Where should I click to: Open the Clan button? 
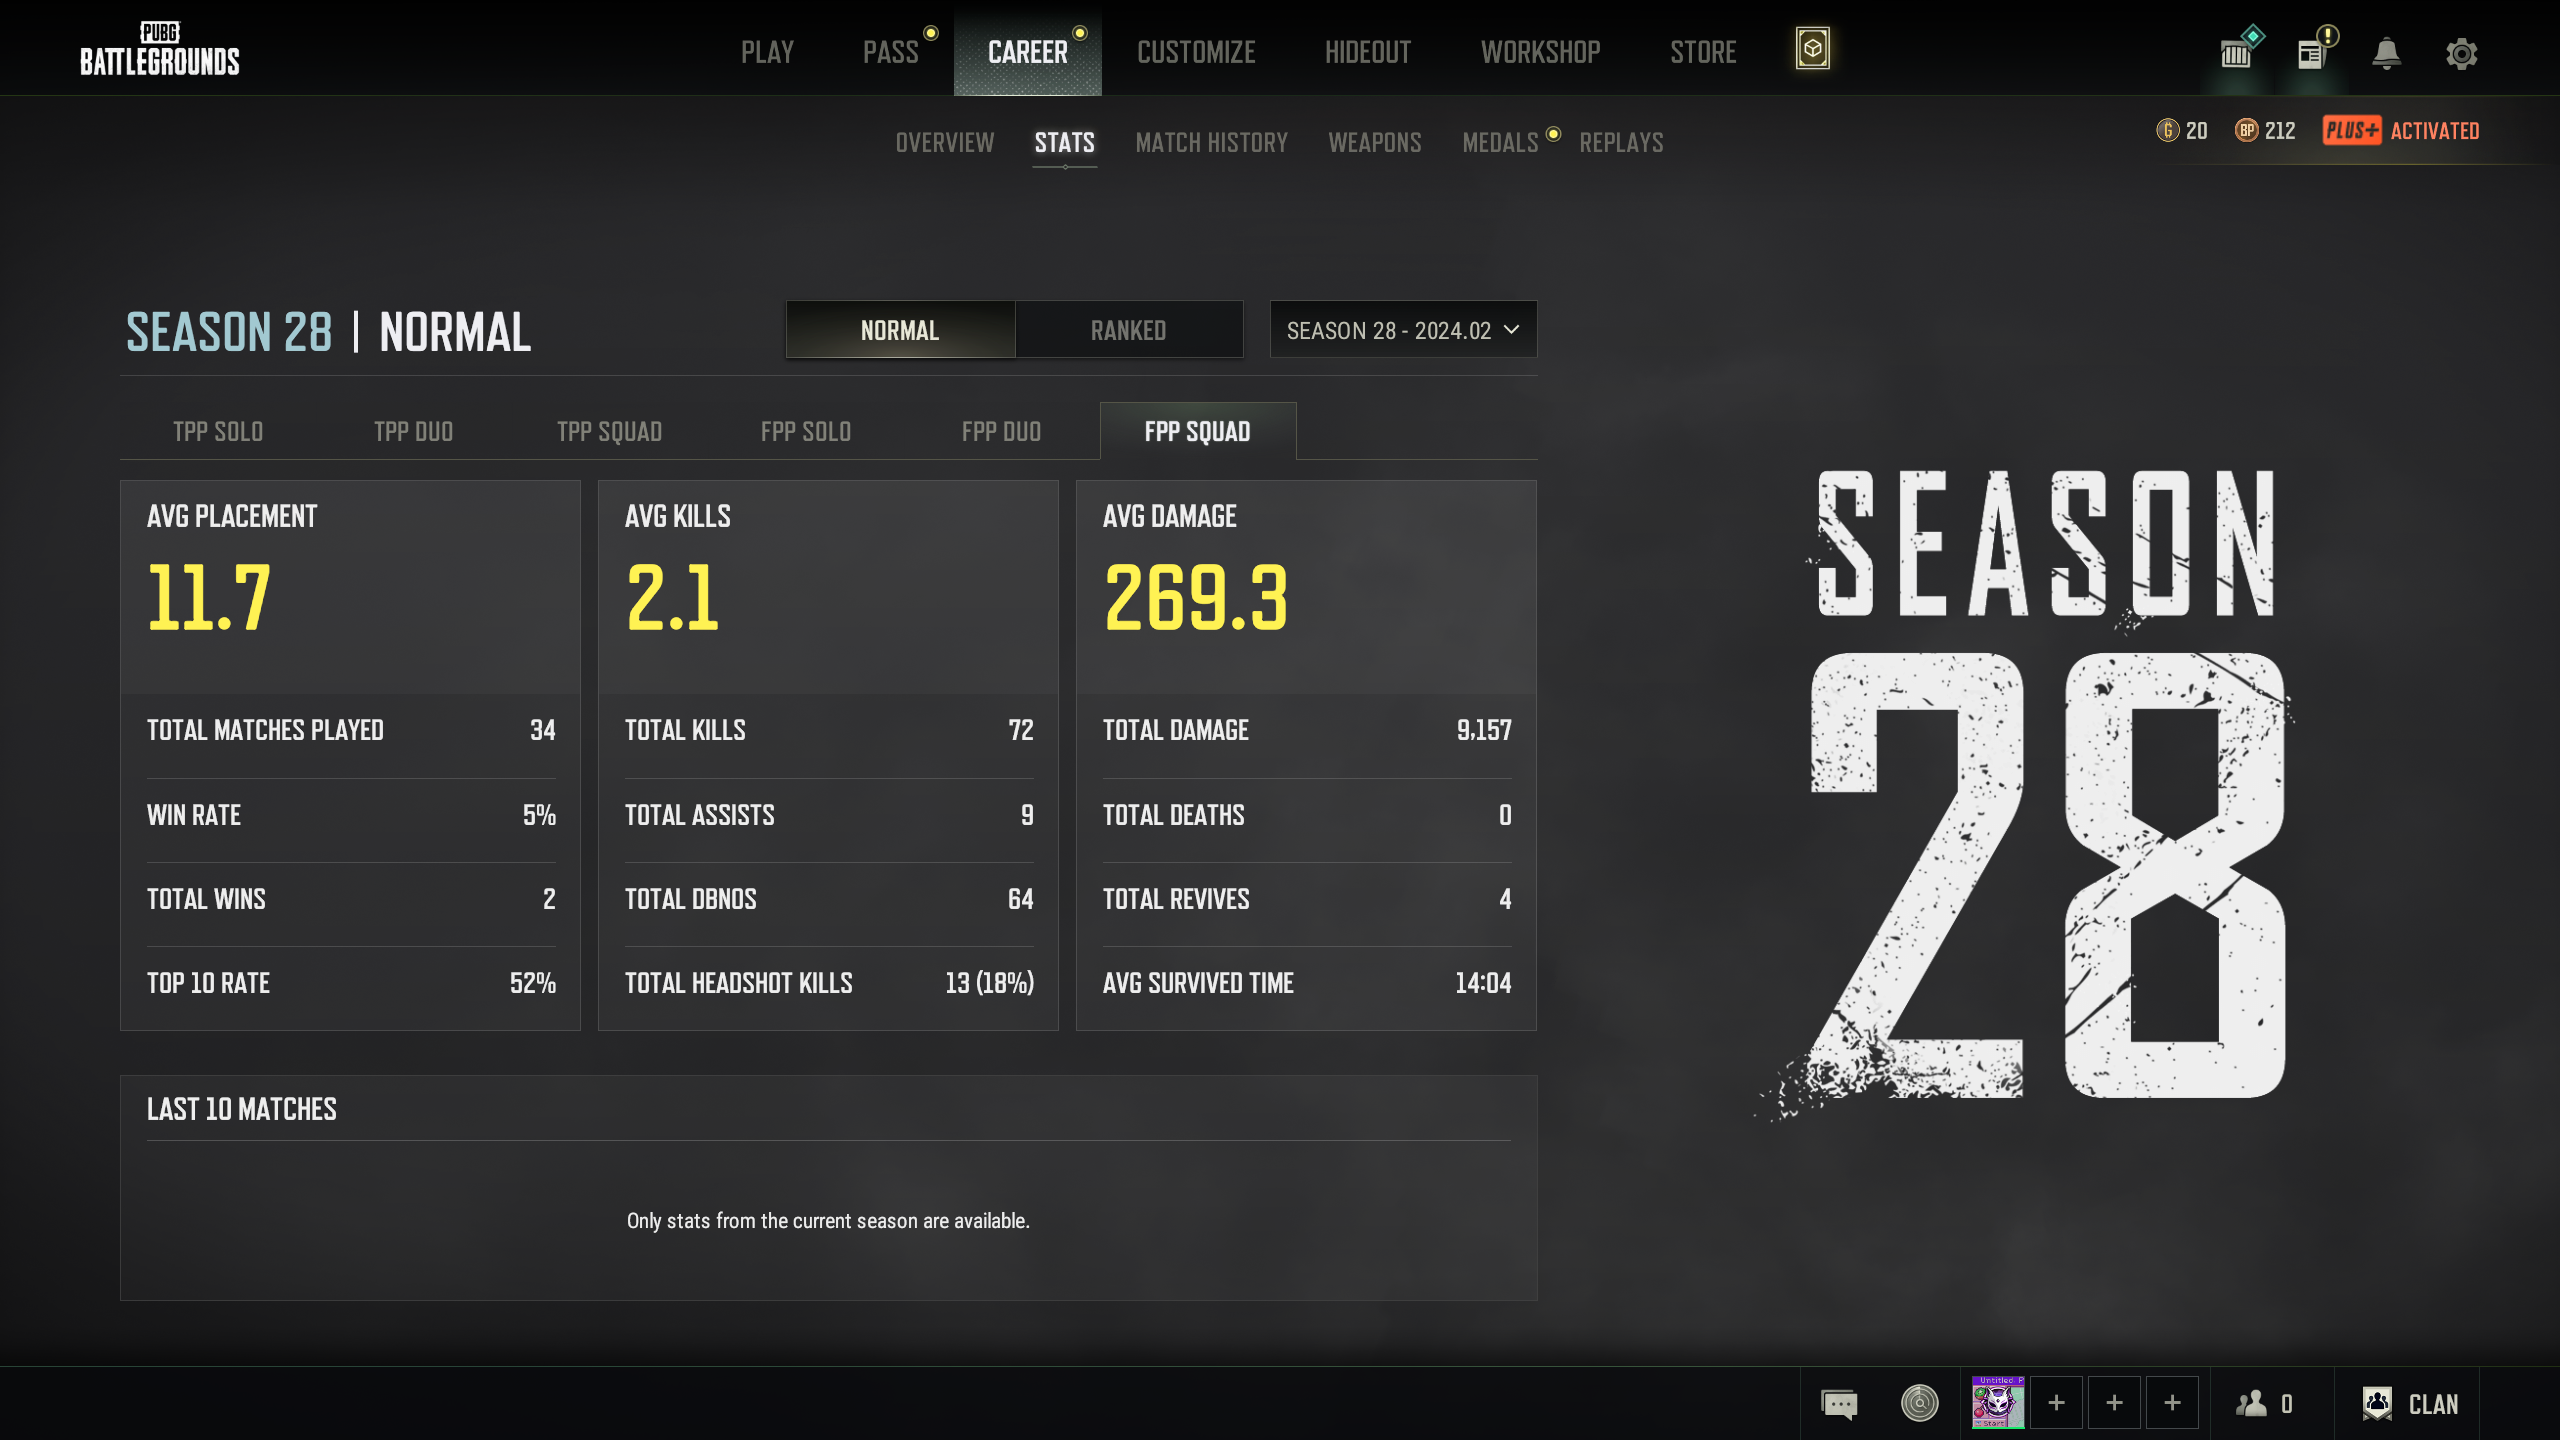point(2410,1404)
